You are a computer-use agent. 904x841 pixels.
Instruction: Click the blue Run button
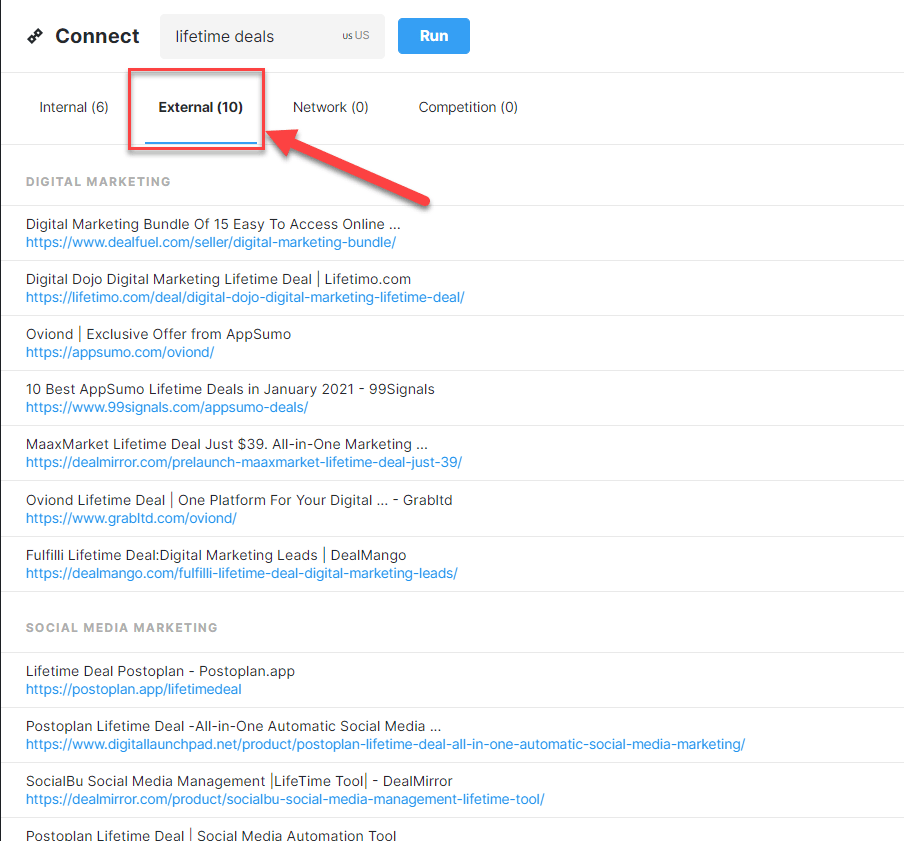tap(434, 36)
